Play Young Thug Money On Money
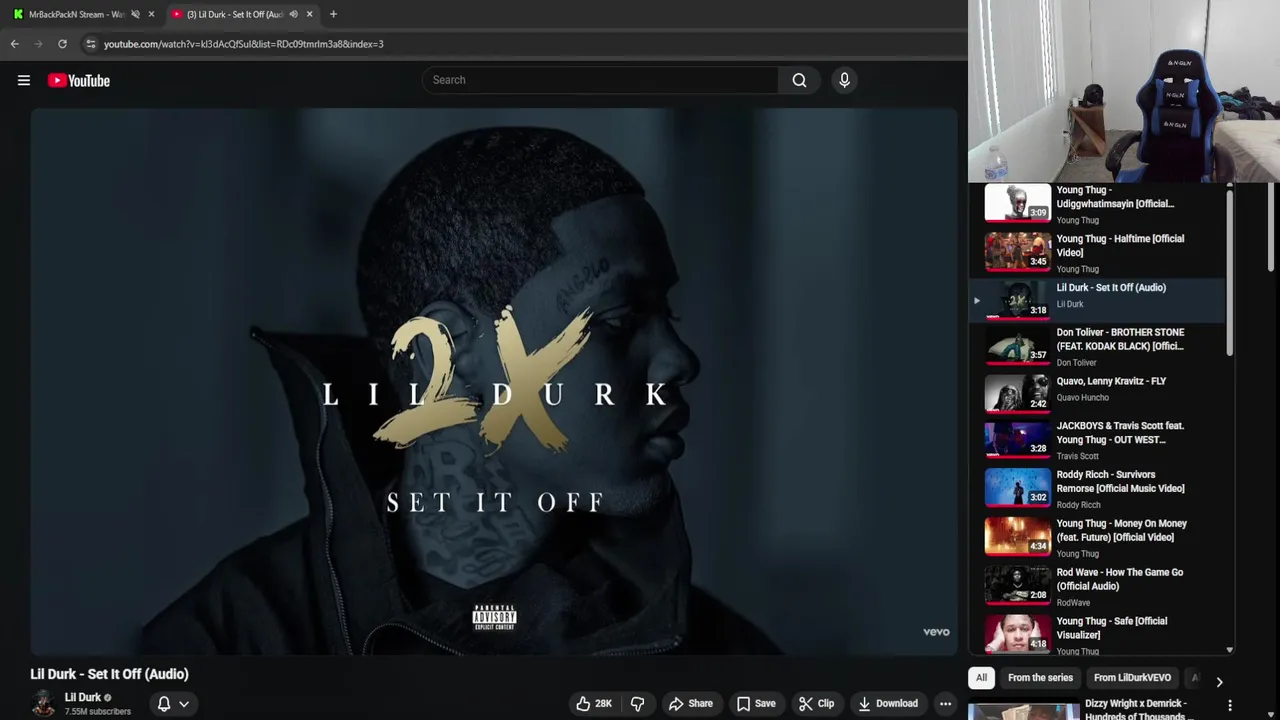 (x=1097, y=538)
